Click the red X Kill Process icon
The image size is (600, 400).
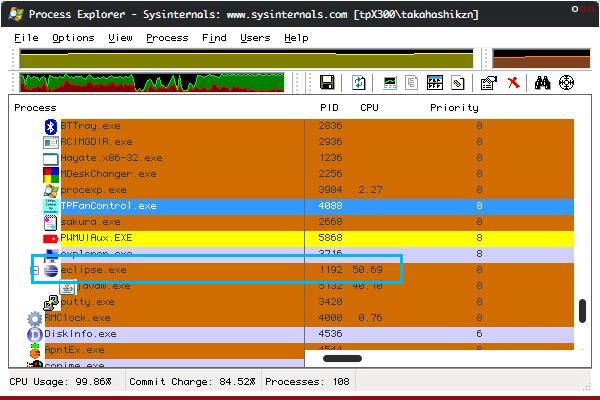pos(513,82)
